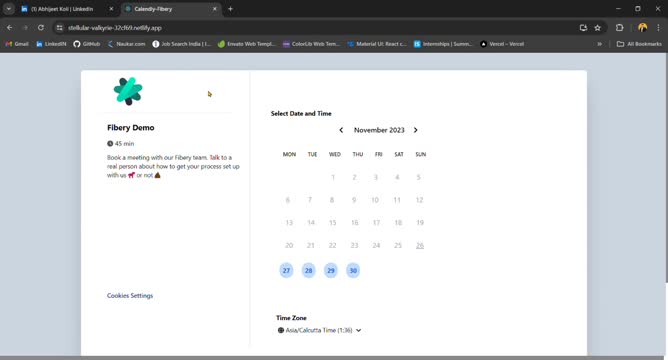The image size is (668, 360).
Task: Open the Gmail bookmark
Action: pos(17,44)
